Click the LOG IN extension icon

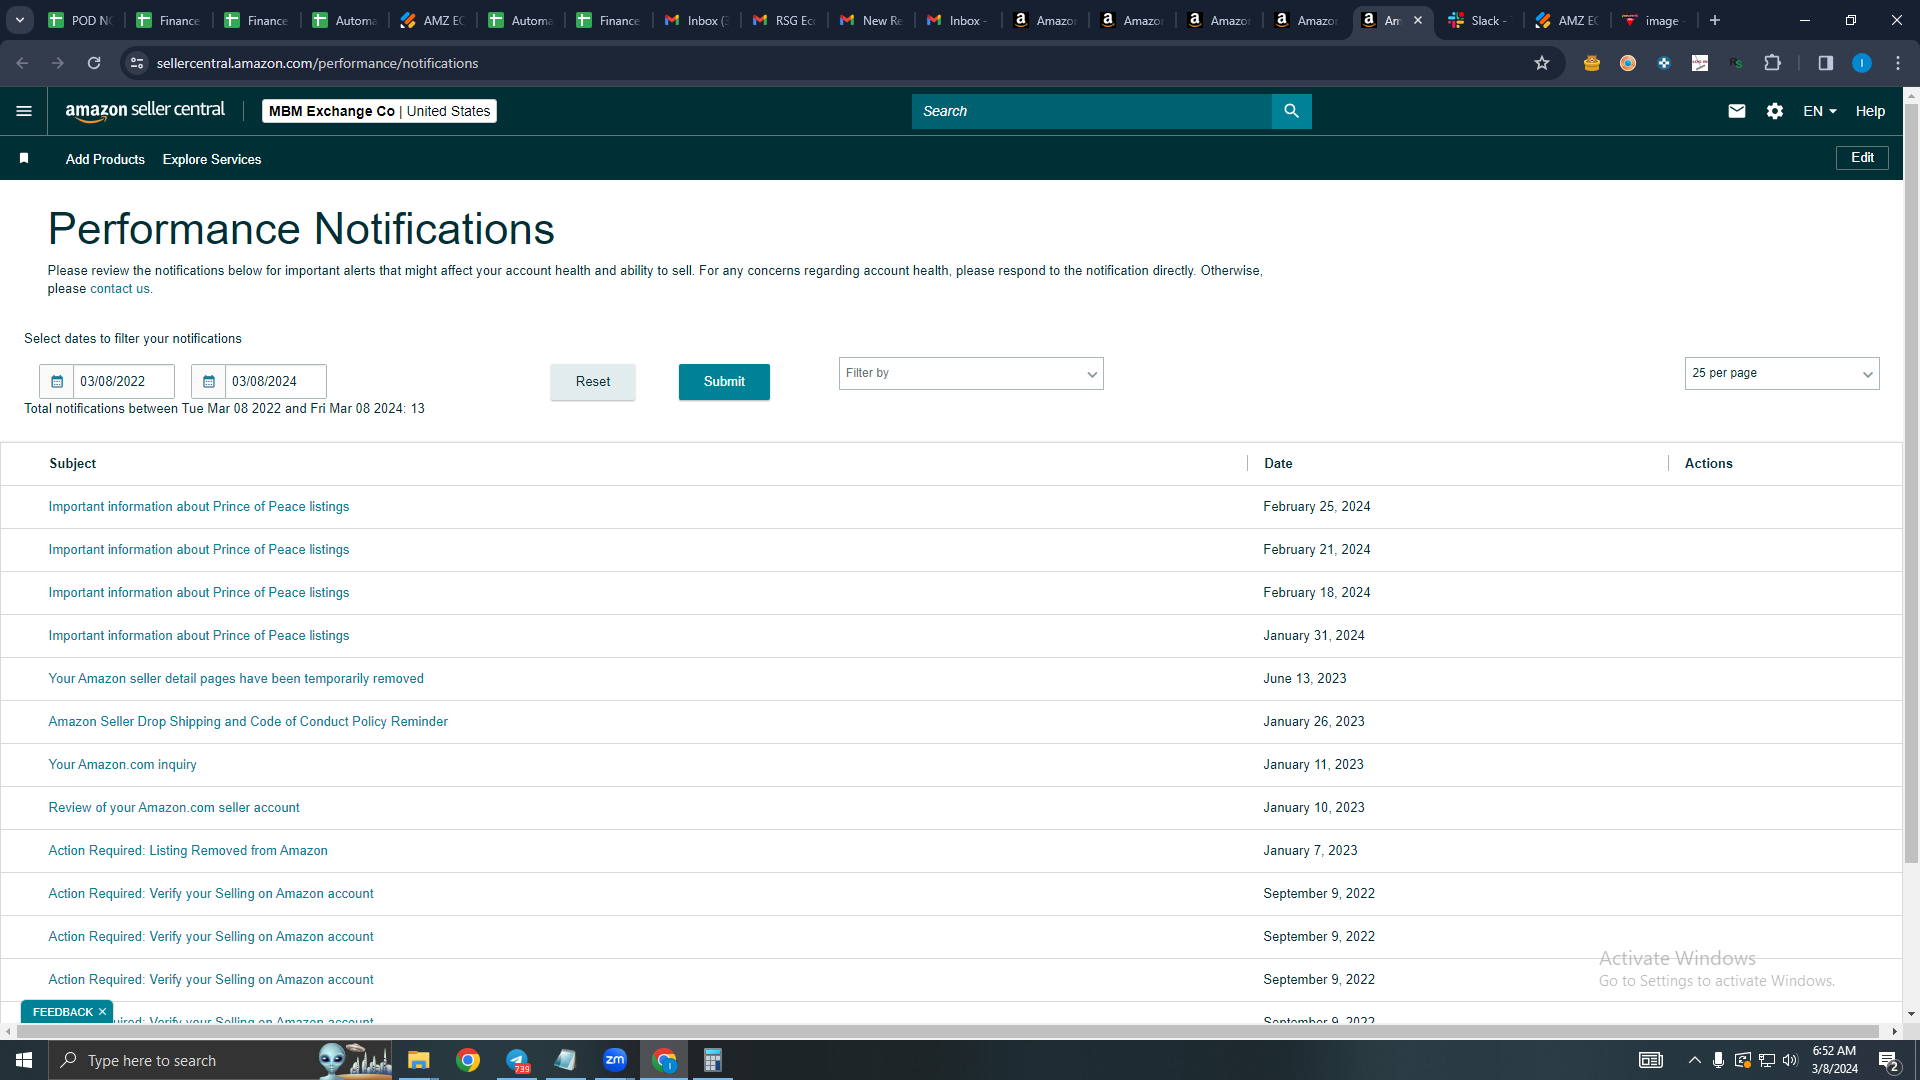click(1700, 63)
